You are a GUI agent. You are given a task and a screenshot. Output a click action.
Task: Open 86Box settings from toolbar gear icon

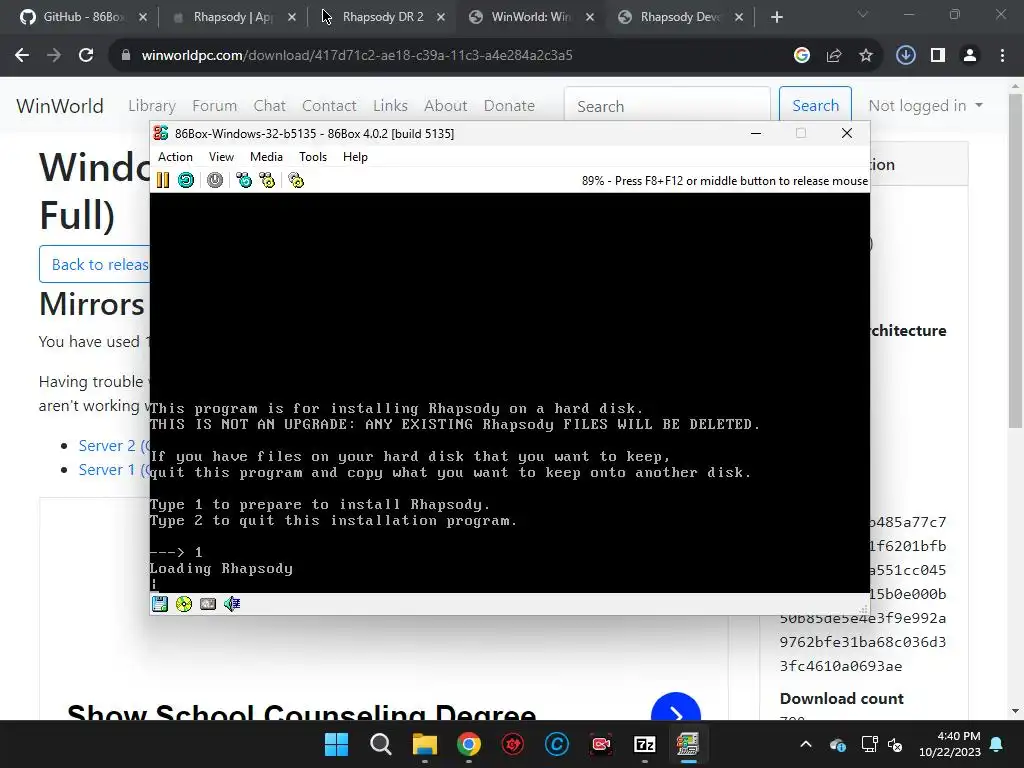[x=296, y=180]
